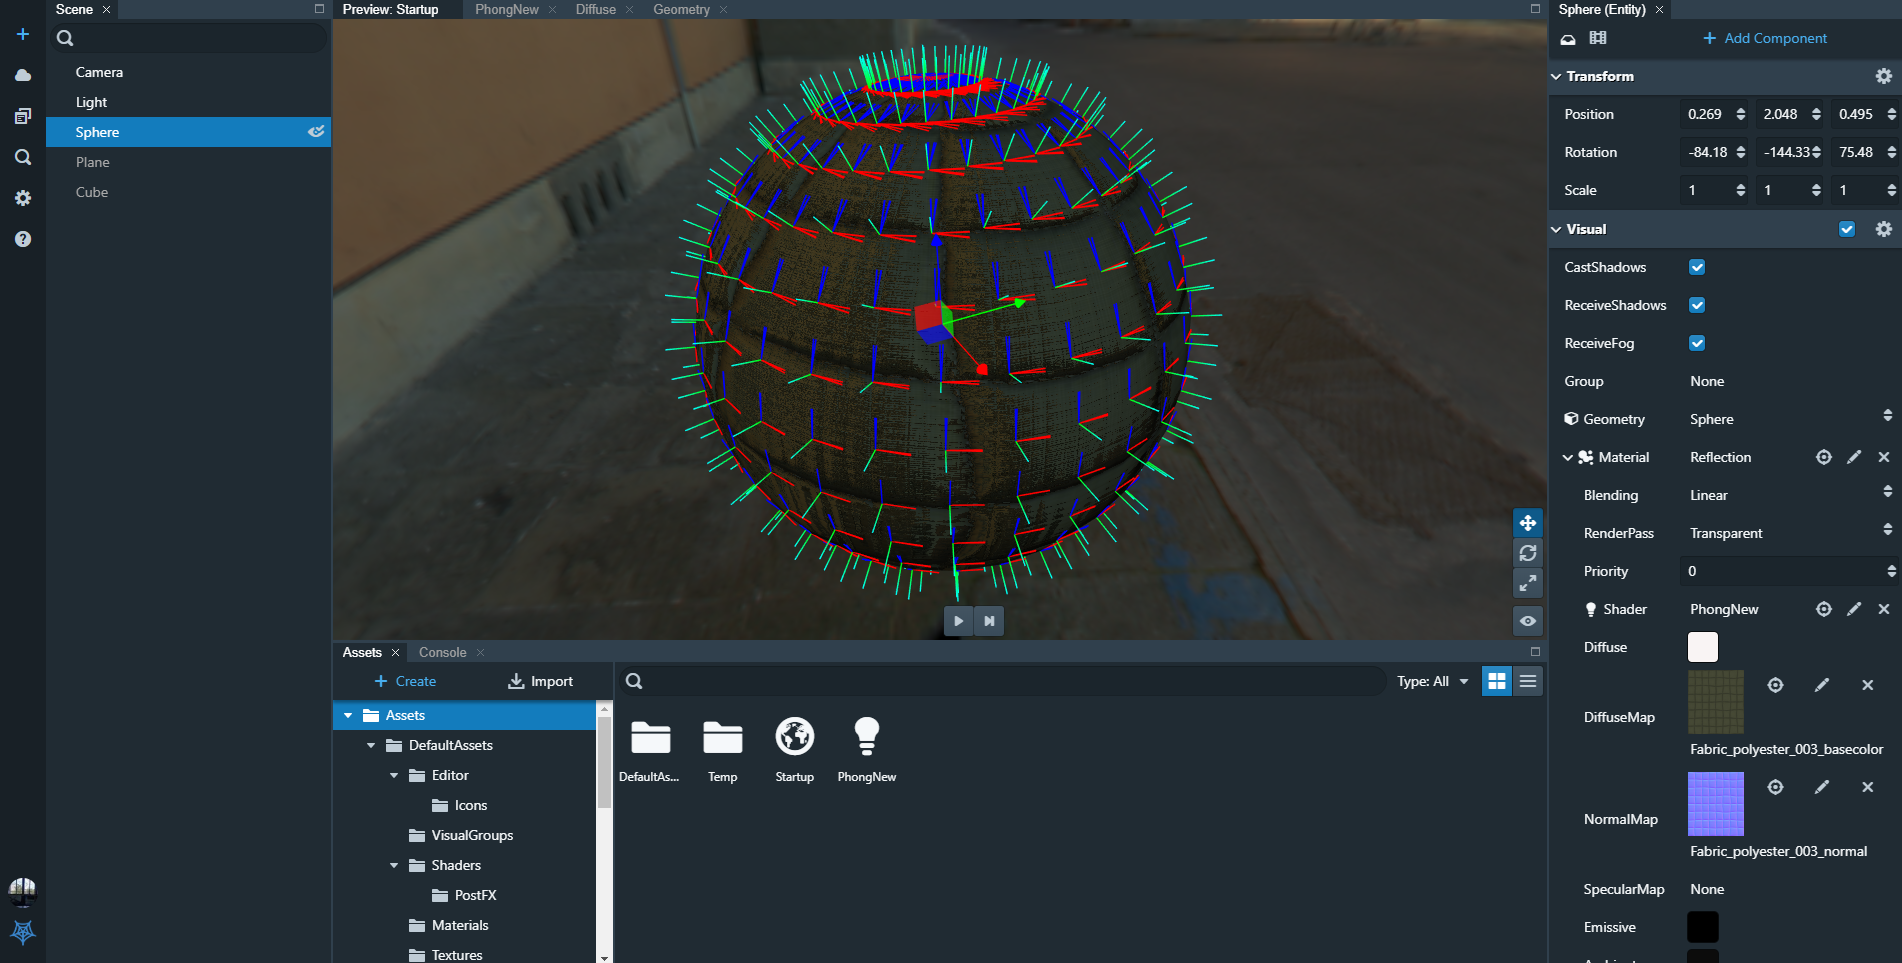Image resolution: width=1902 pixels, height=963 pixels.
Task: Open the Diffuse color swatch
Action: (1702, 647)
